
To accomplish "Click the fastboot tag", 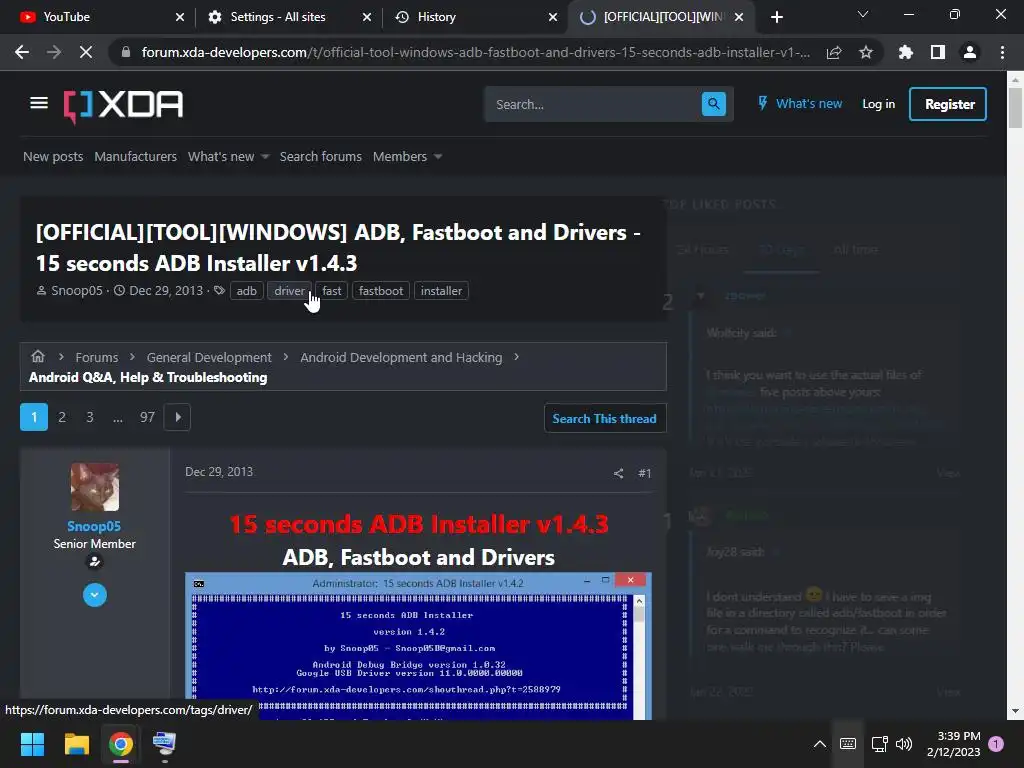I will (x=381, y=291).
